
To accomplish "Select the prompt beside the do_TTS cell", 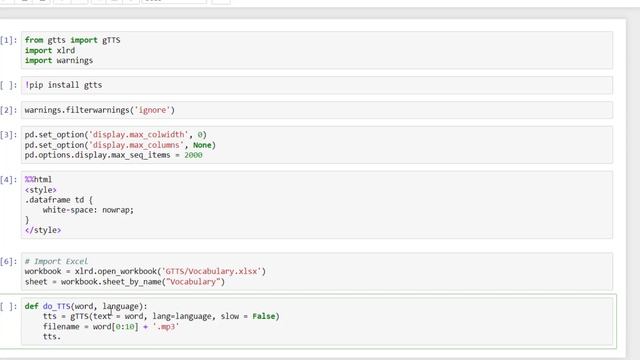I will point(9,306).
